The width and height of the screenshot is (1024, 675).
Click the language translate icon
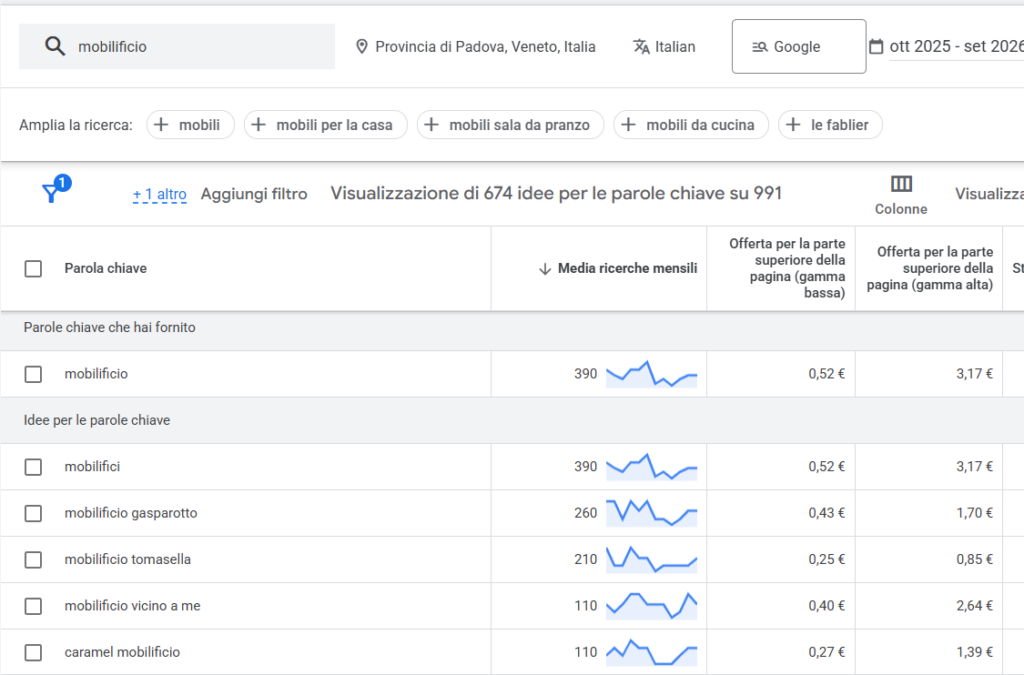click(x=641, y=47)
